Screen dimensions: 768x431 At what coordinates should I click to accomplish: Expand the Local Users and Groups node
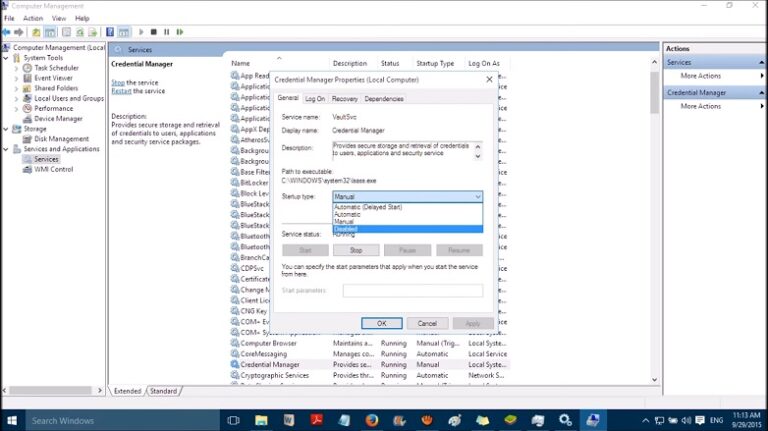coord(16,98)
